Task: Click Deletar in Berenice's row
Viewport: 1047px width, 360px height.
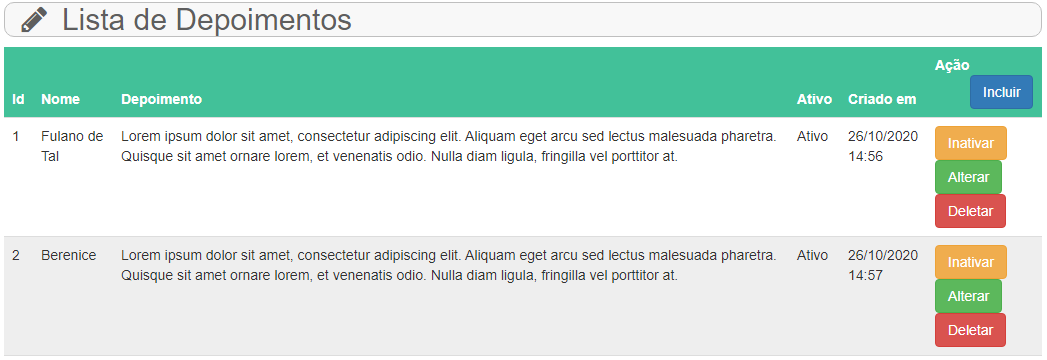Action: [x=970, y=330]
